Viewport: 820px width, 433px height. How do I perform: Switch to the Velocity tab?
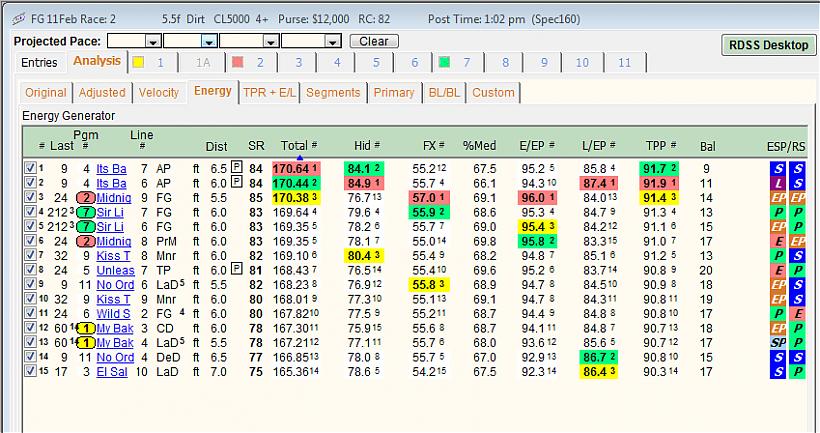pos(158,93)
